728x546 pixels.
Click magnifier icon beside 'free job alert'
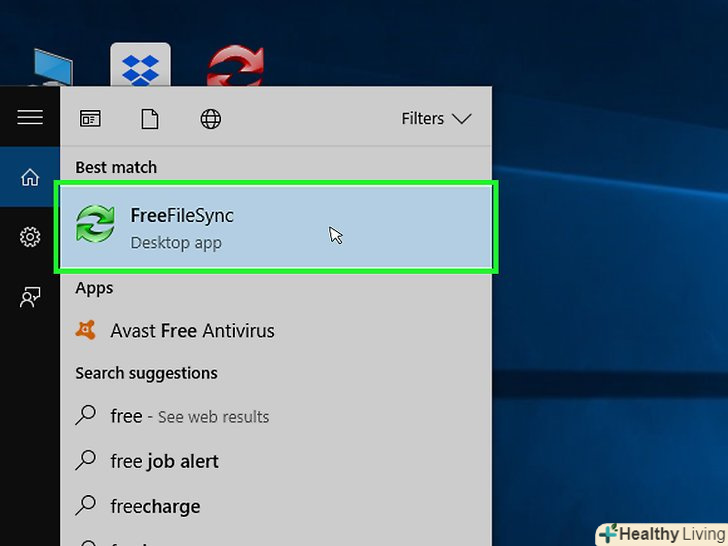click(x=85, y=460)
